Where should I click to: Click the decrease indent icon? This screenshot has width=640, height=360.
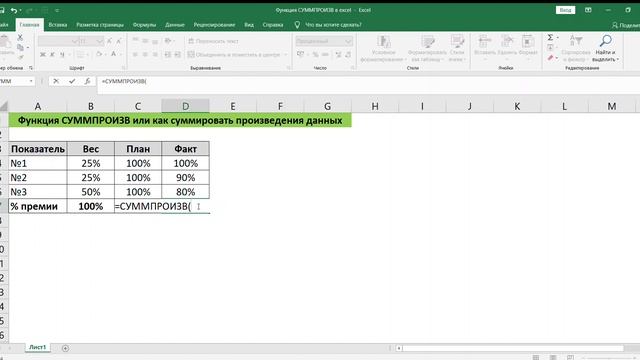pos(167,54)
